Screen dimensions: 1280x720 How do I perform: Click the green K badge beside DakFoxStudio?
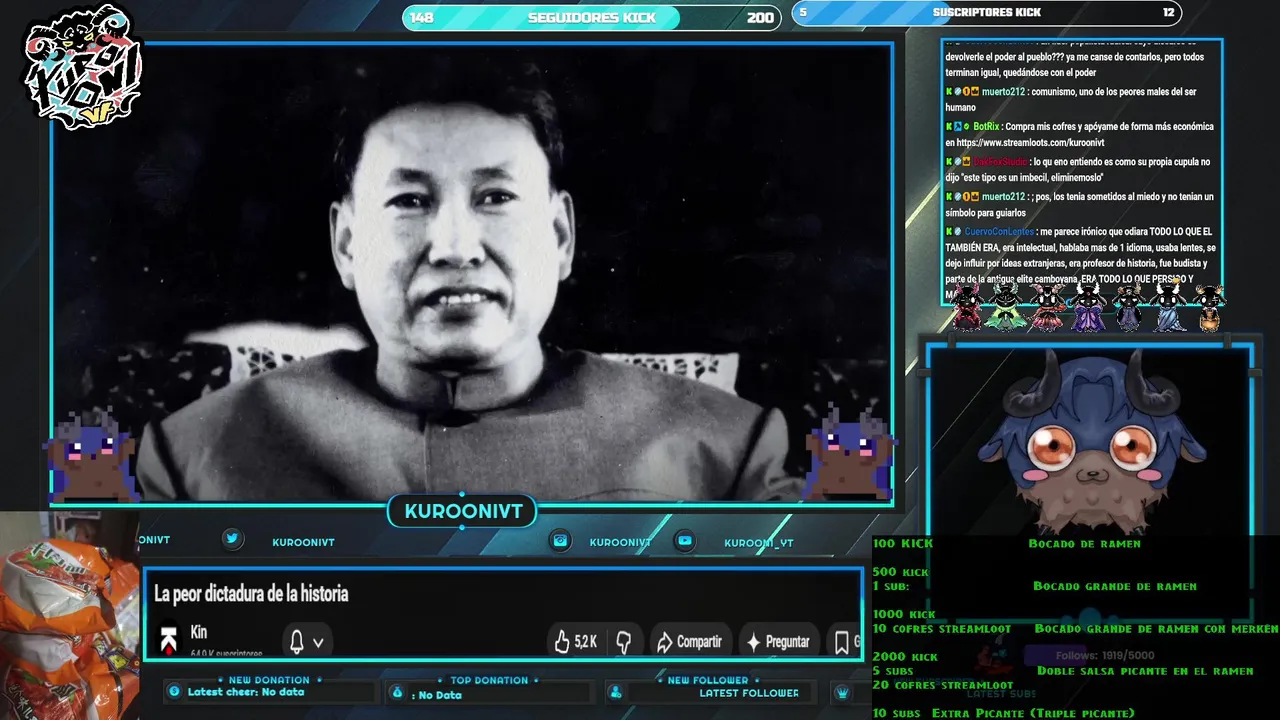949,162
